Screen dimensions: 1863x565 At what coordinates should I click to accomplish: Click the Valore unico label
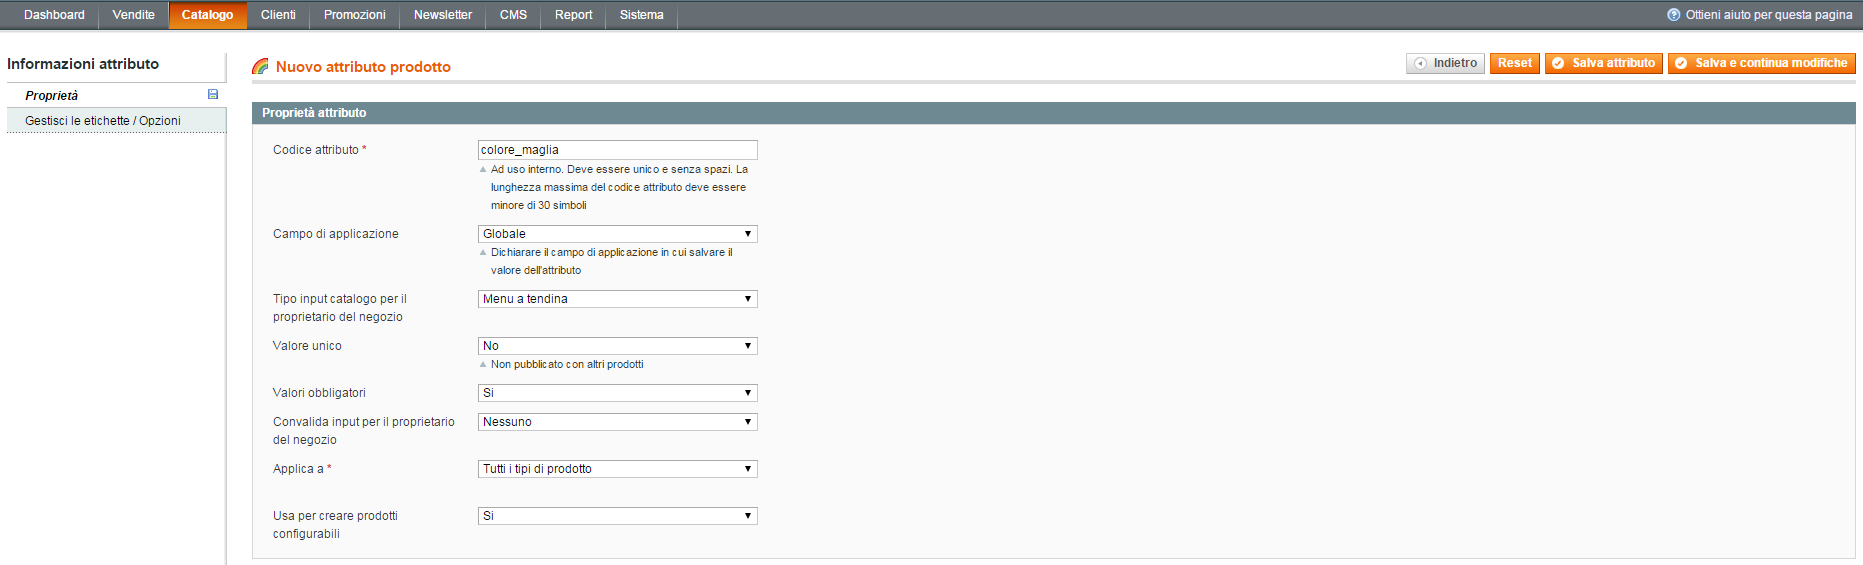coord(307,346)
